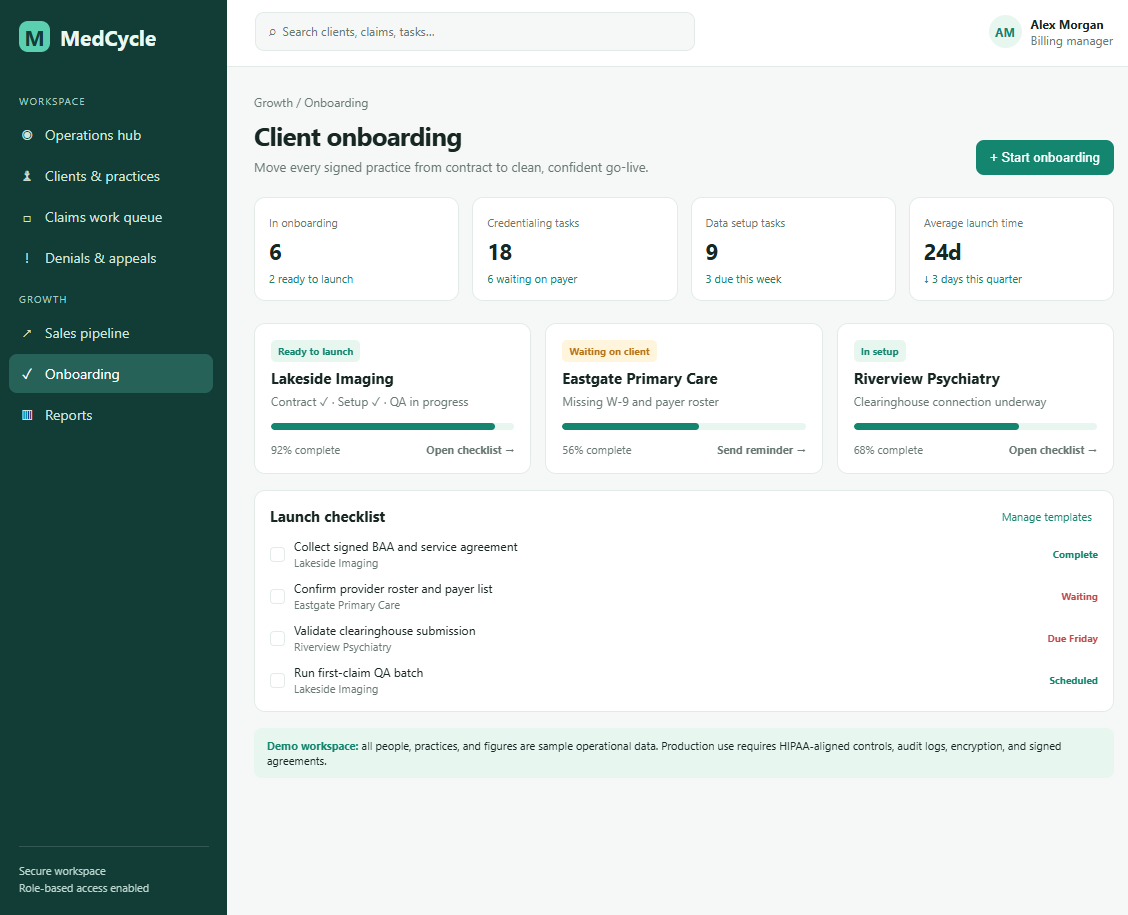1128x915 pixels.
Task: Click the Alex Morgan user name
Action: [1067, 25]
